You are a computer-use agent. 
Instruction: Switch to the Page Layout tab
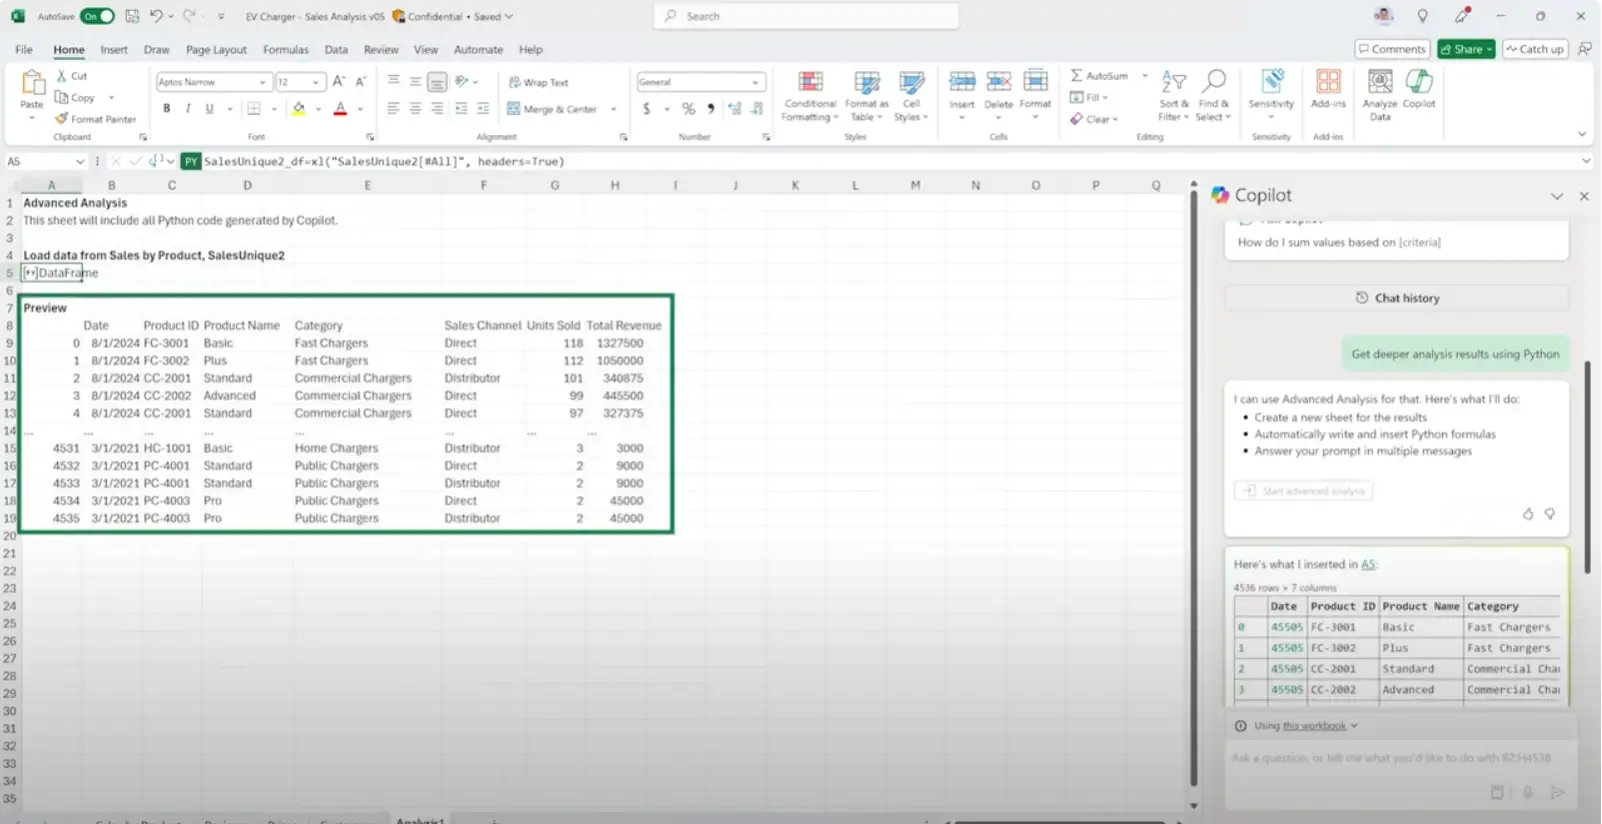[x=216, y=49]
